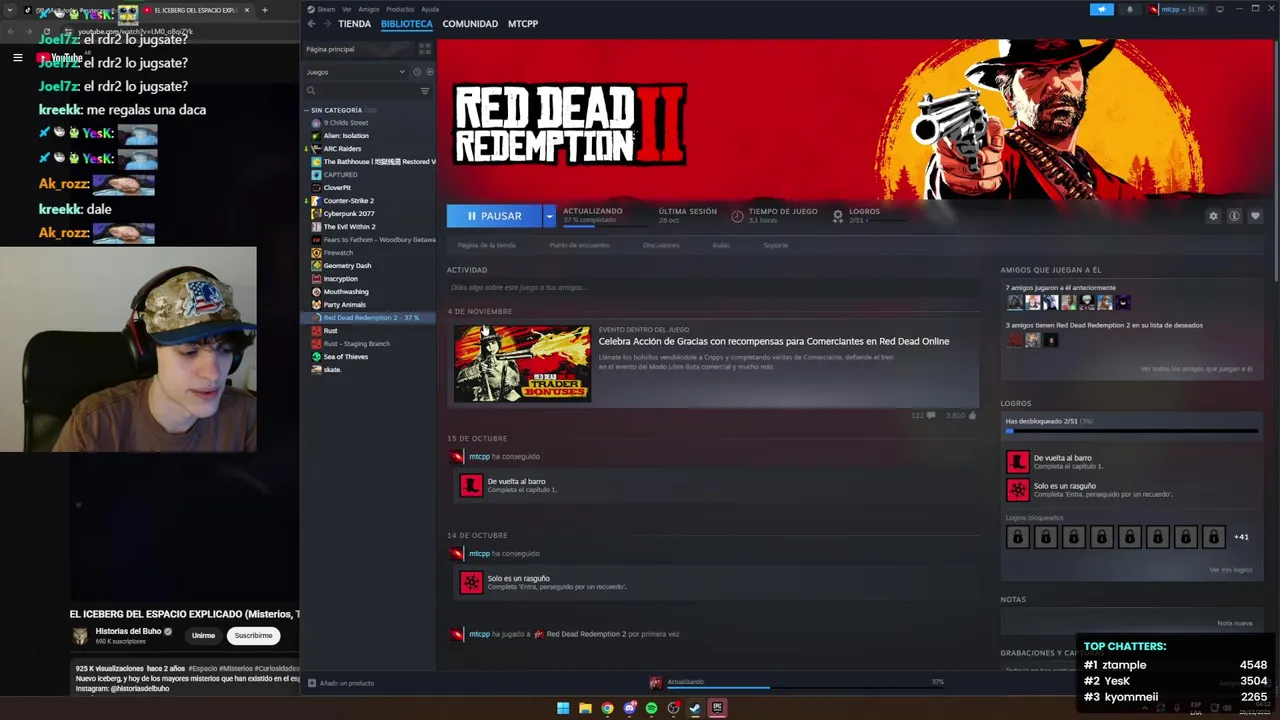This screenshot has width=1280, height=720.
Task: Click Suscribirme on YouTube video
Action: click(x=253, y=635)
